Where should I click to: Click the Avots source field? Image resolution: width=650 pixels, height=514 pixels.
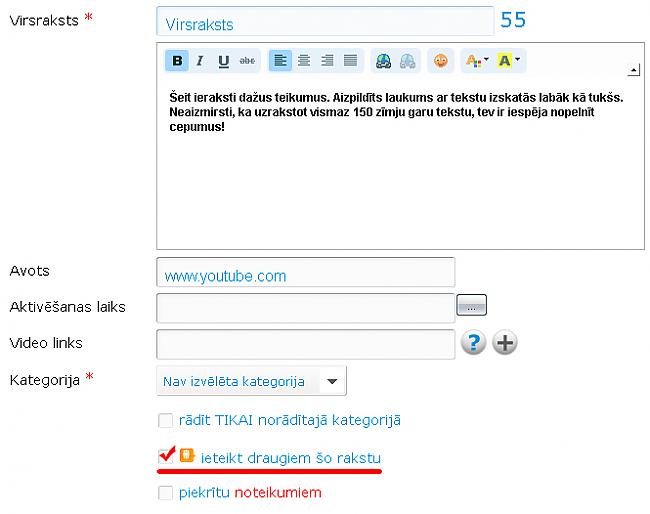pos(306,272)
